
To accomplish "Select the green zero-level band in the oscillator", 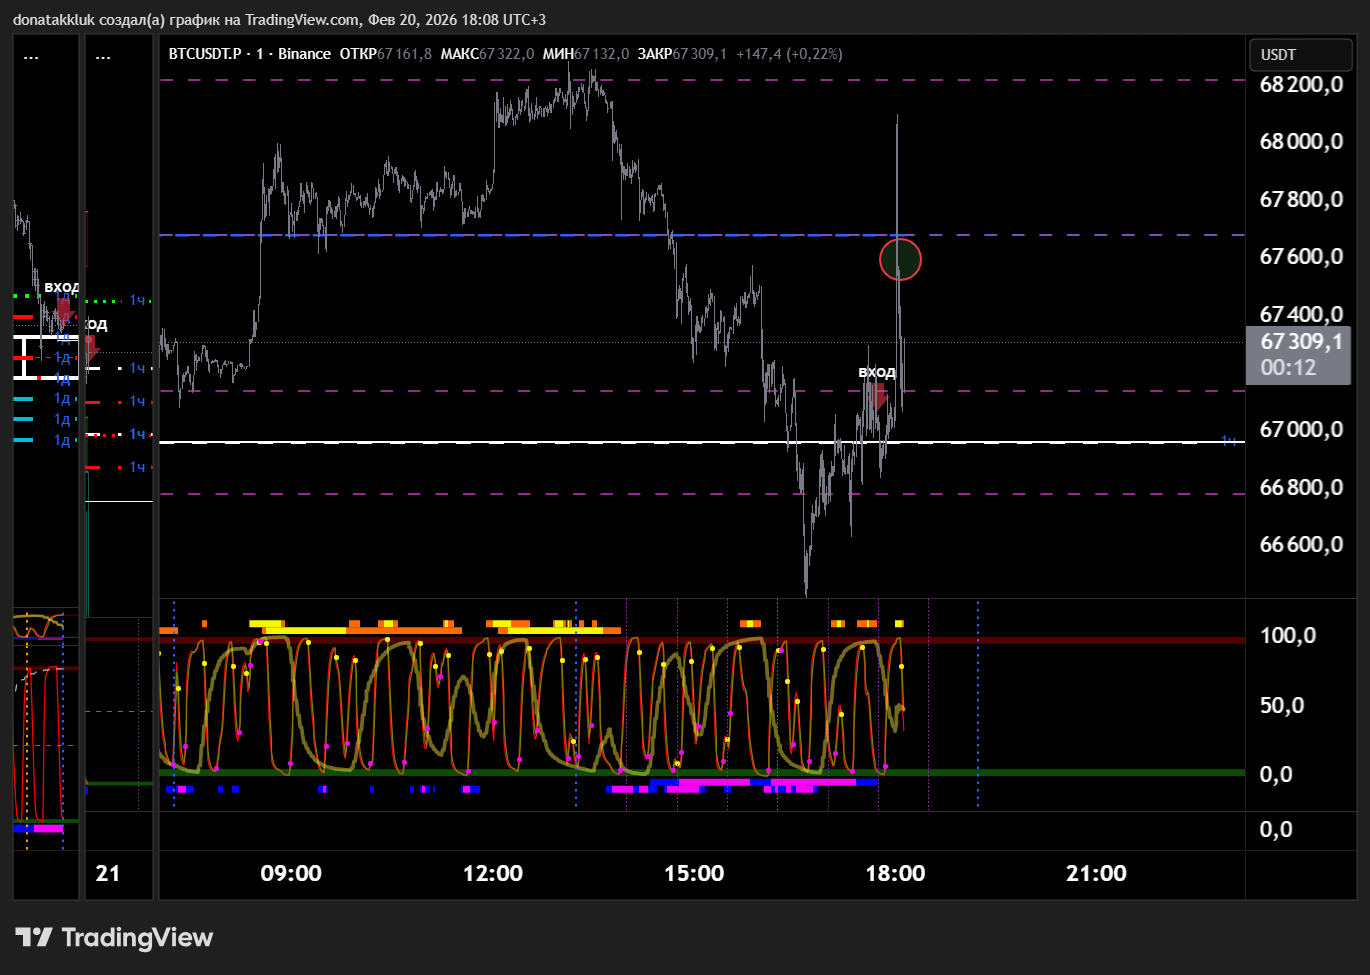I will click(x=600, y=772).
